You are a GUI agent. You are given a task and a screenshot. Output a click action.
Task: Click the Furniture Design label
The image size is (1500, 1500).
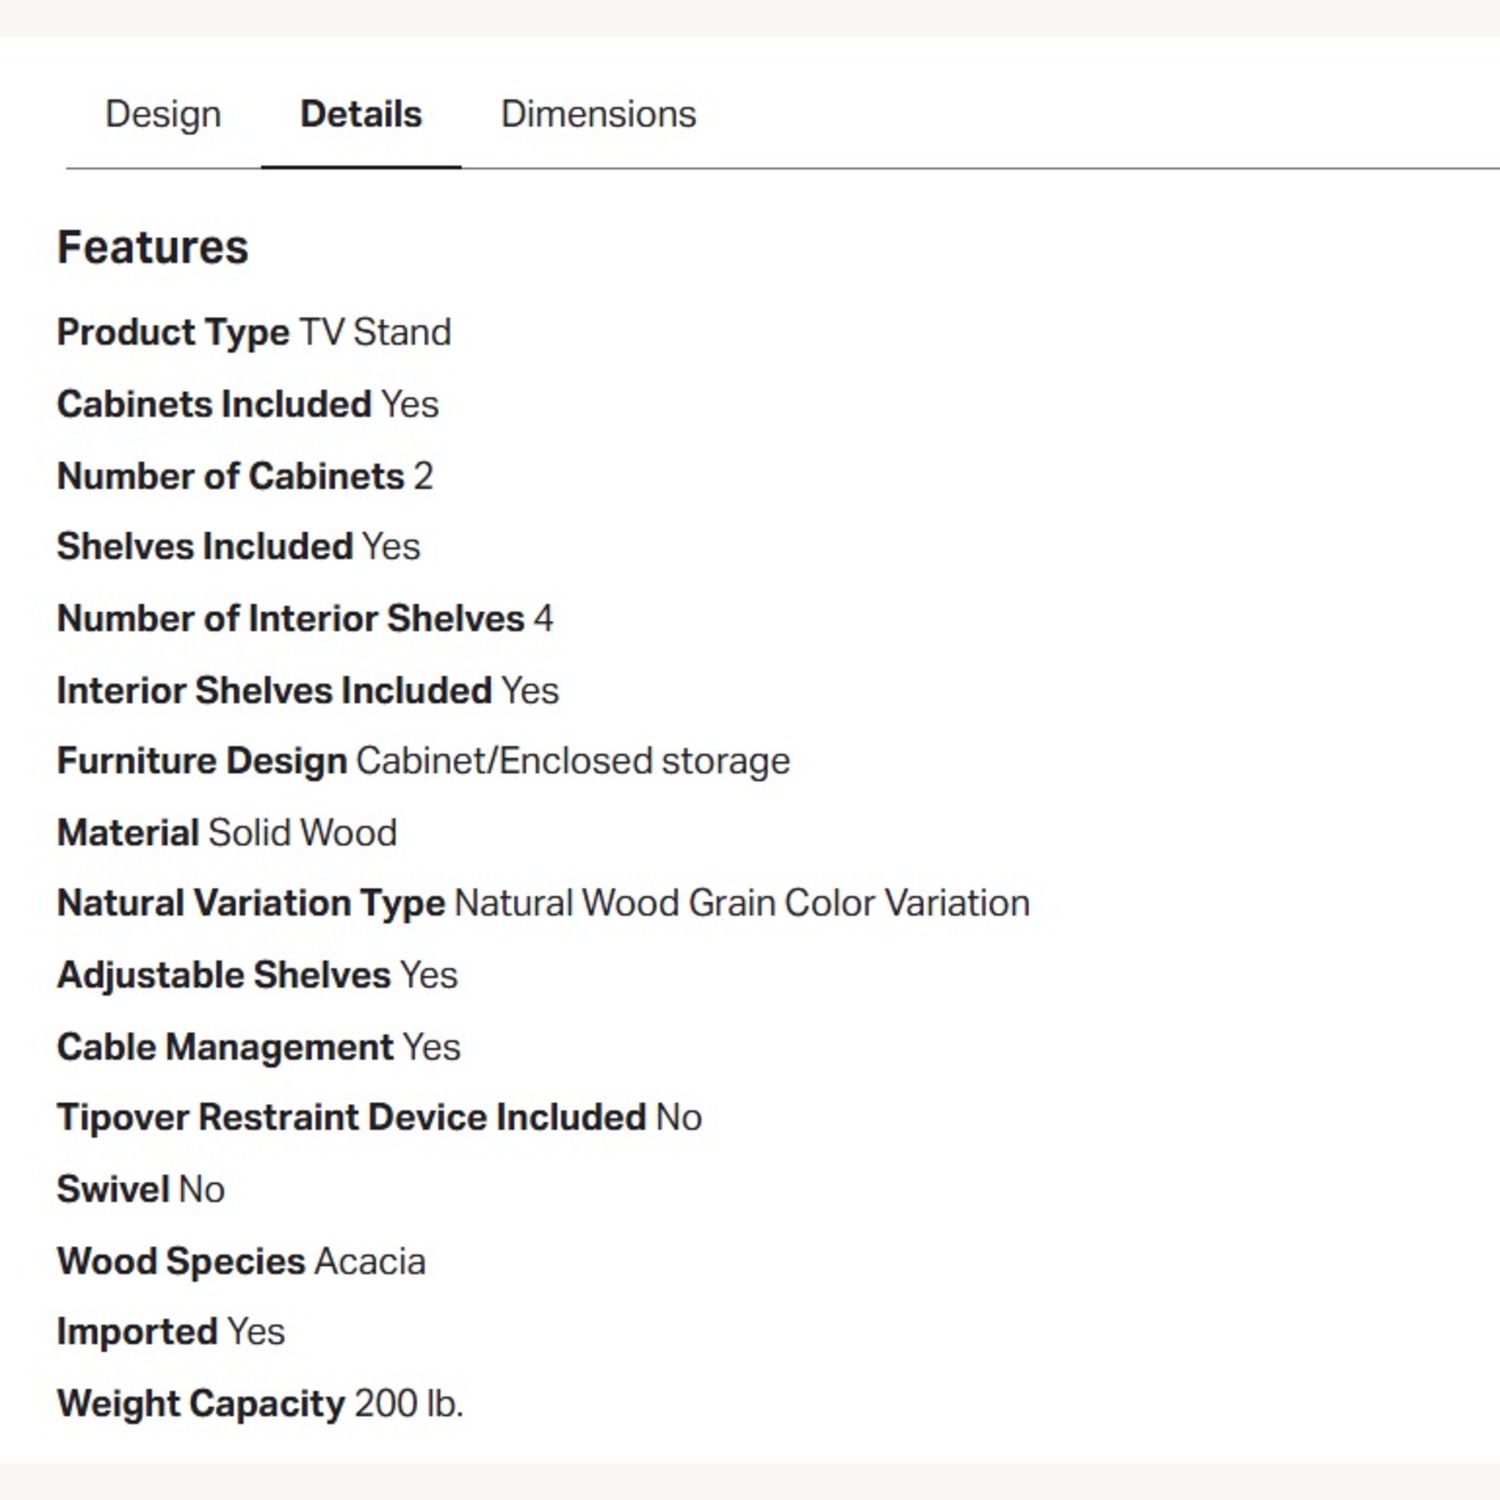(202, 762)
